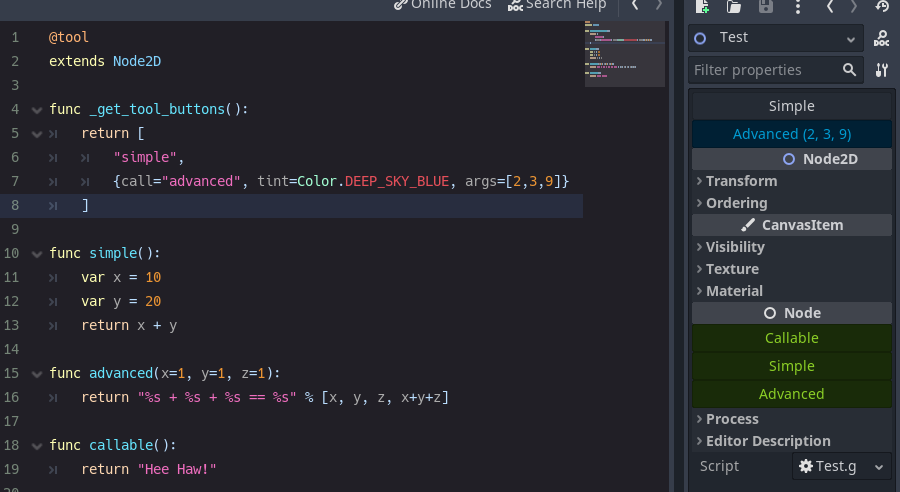Click the Script property label
The image size is (900, 492).
point(719,466)
